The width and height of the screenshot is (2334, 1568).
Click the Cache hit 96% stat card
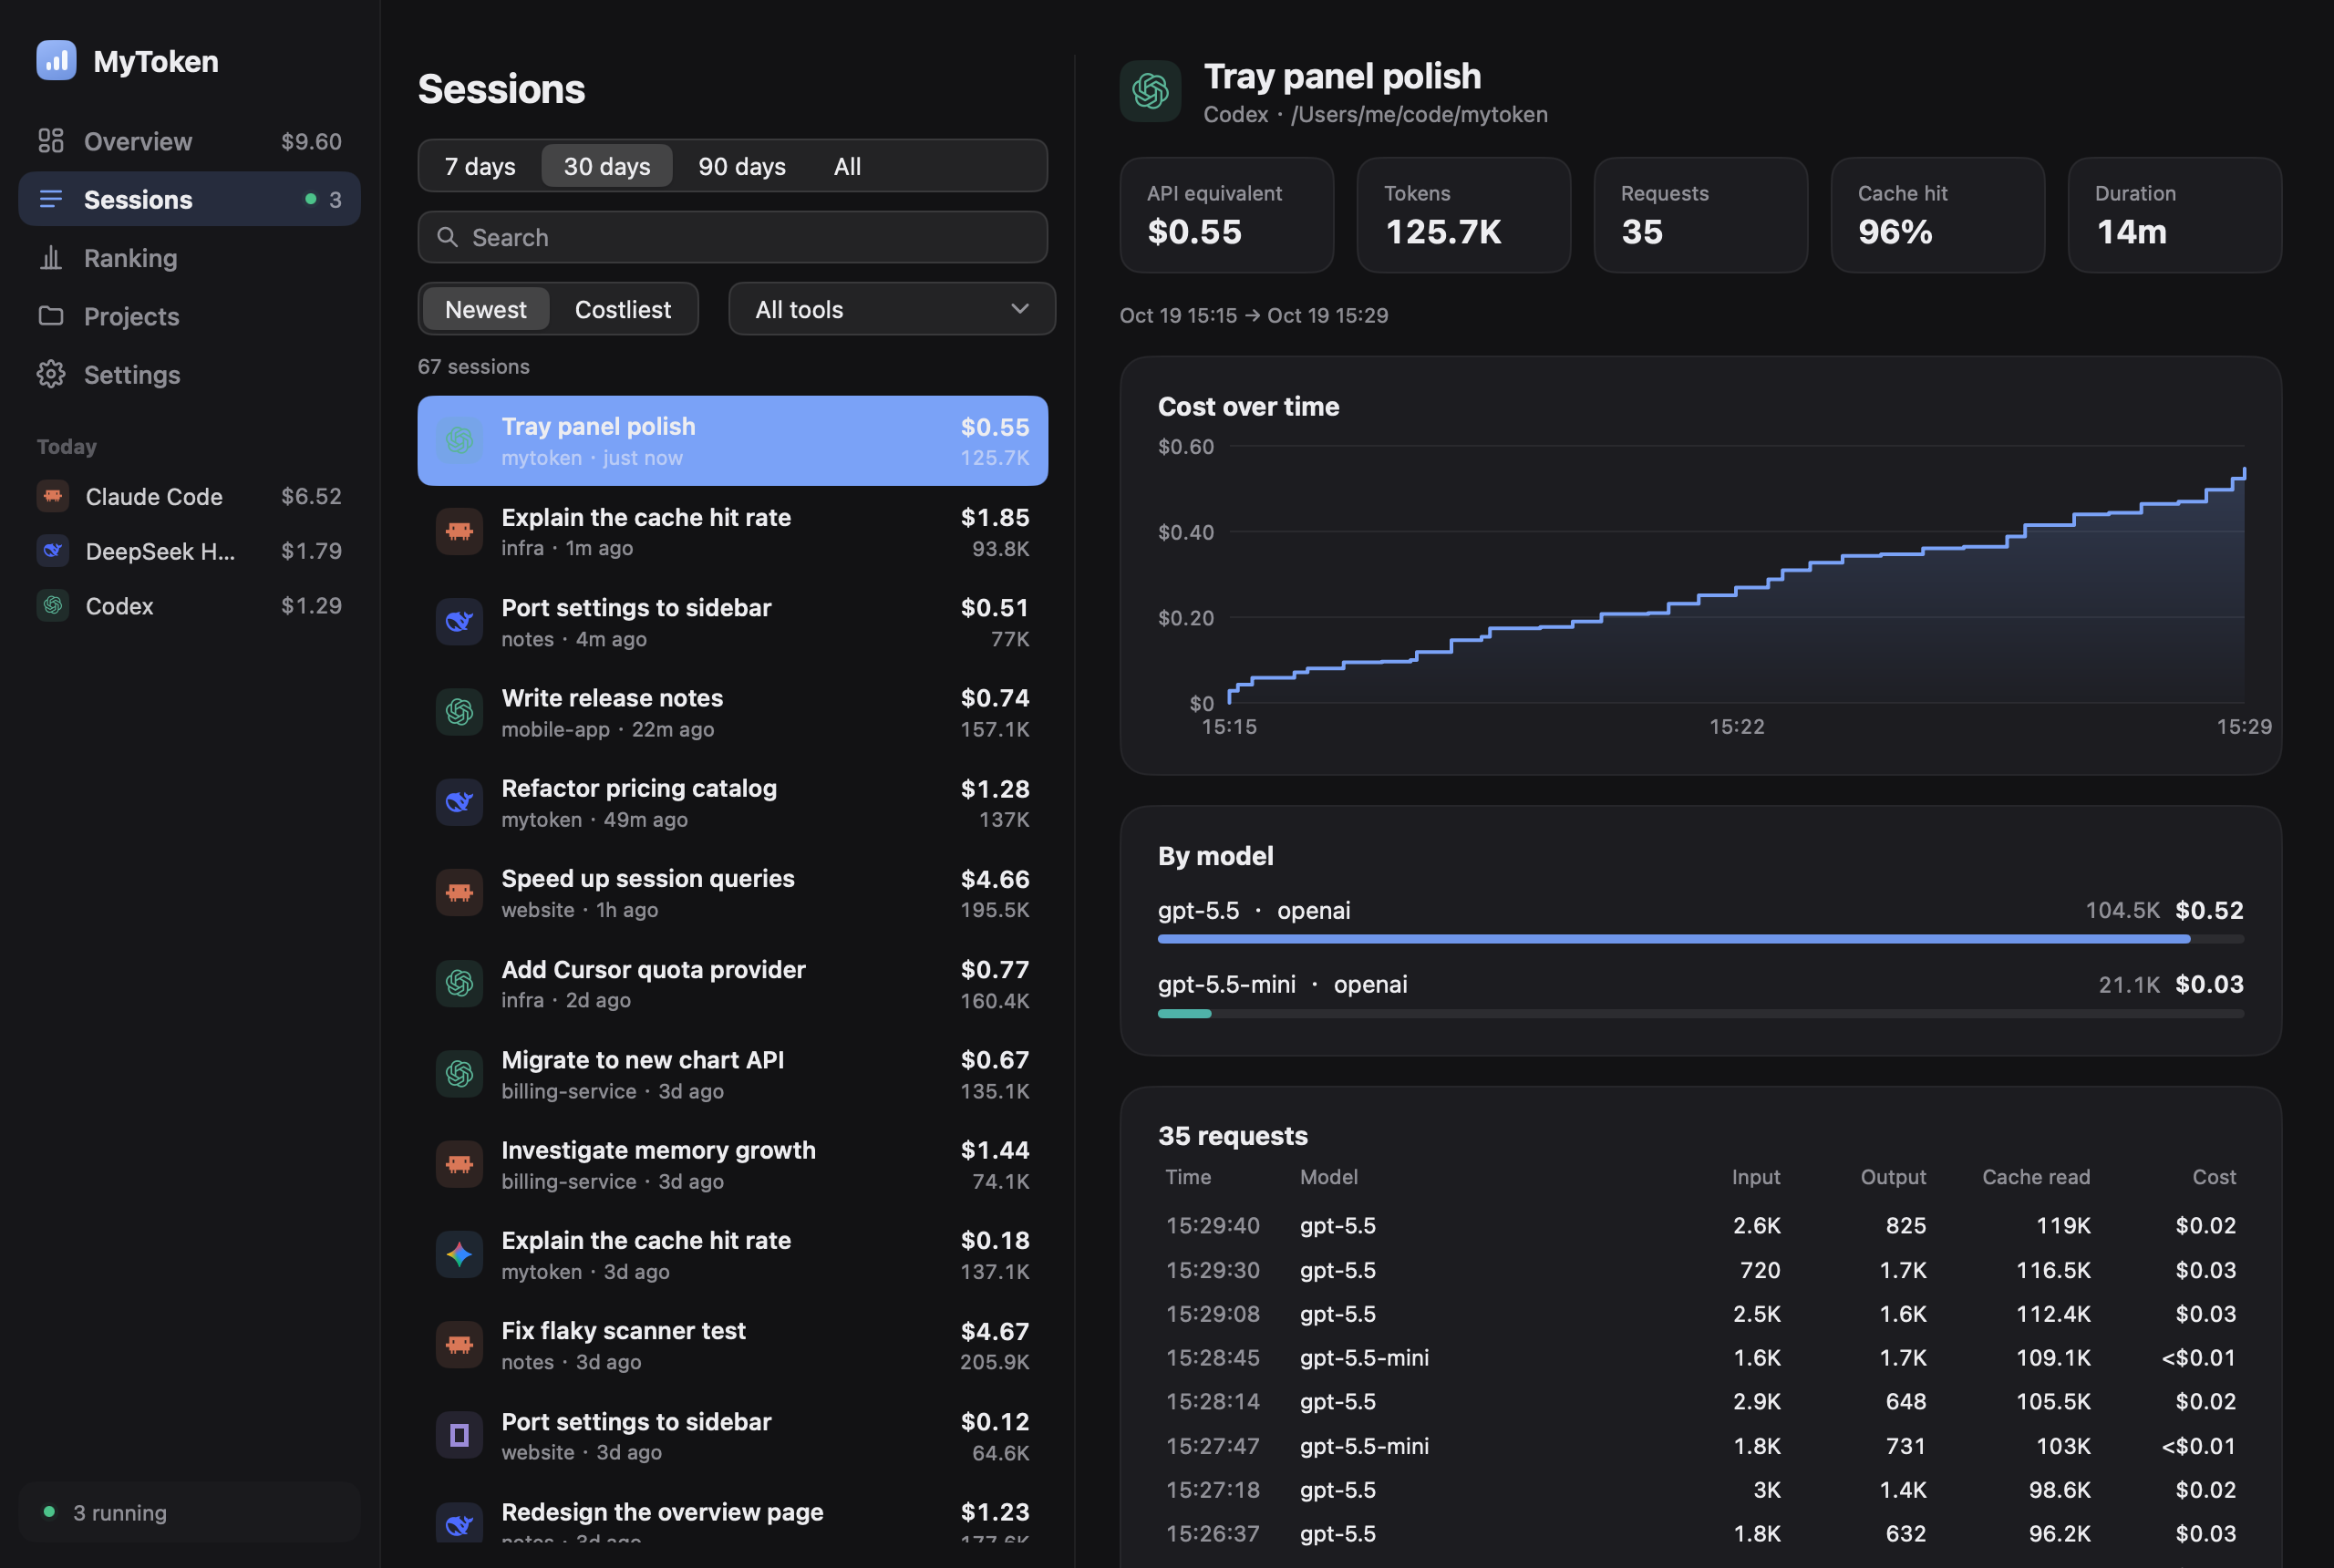pos(1937,215)
